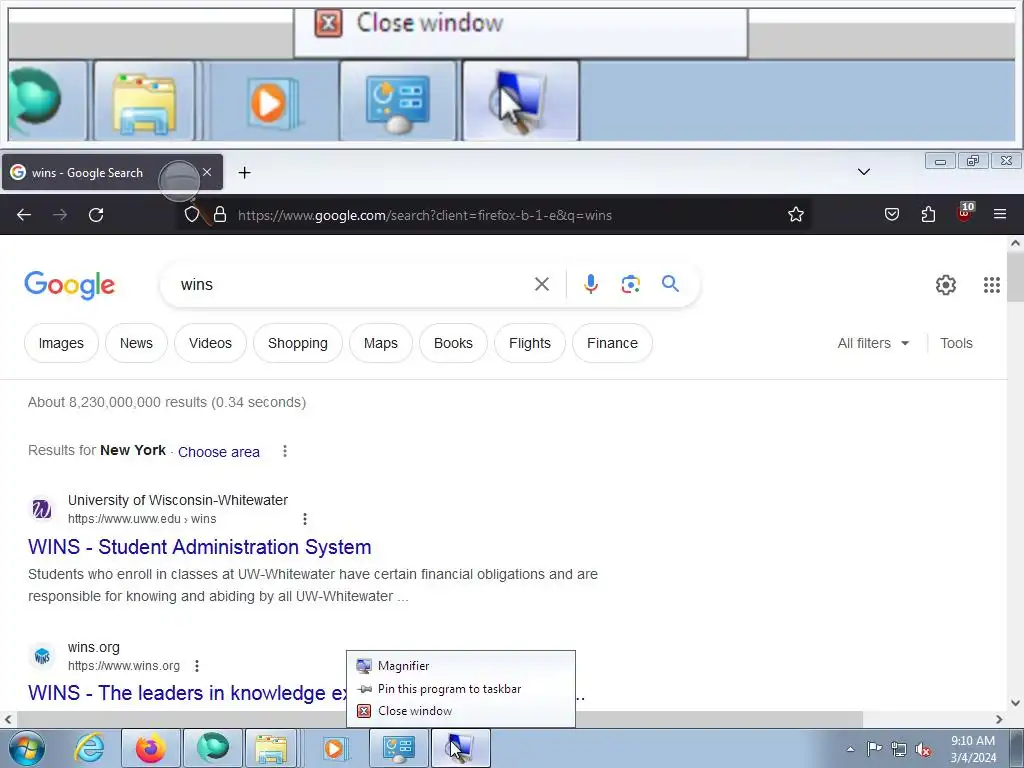
Task: Go back to the previous page in Firefox
Action: tap(24, 215)
